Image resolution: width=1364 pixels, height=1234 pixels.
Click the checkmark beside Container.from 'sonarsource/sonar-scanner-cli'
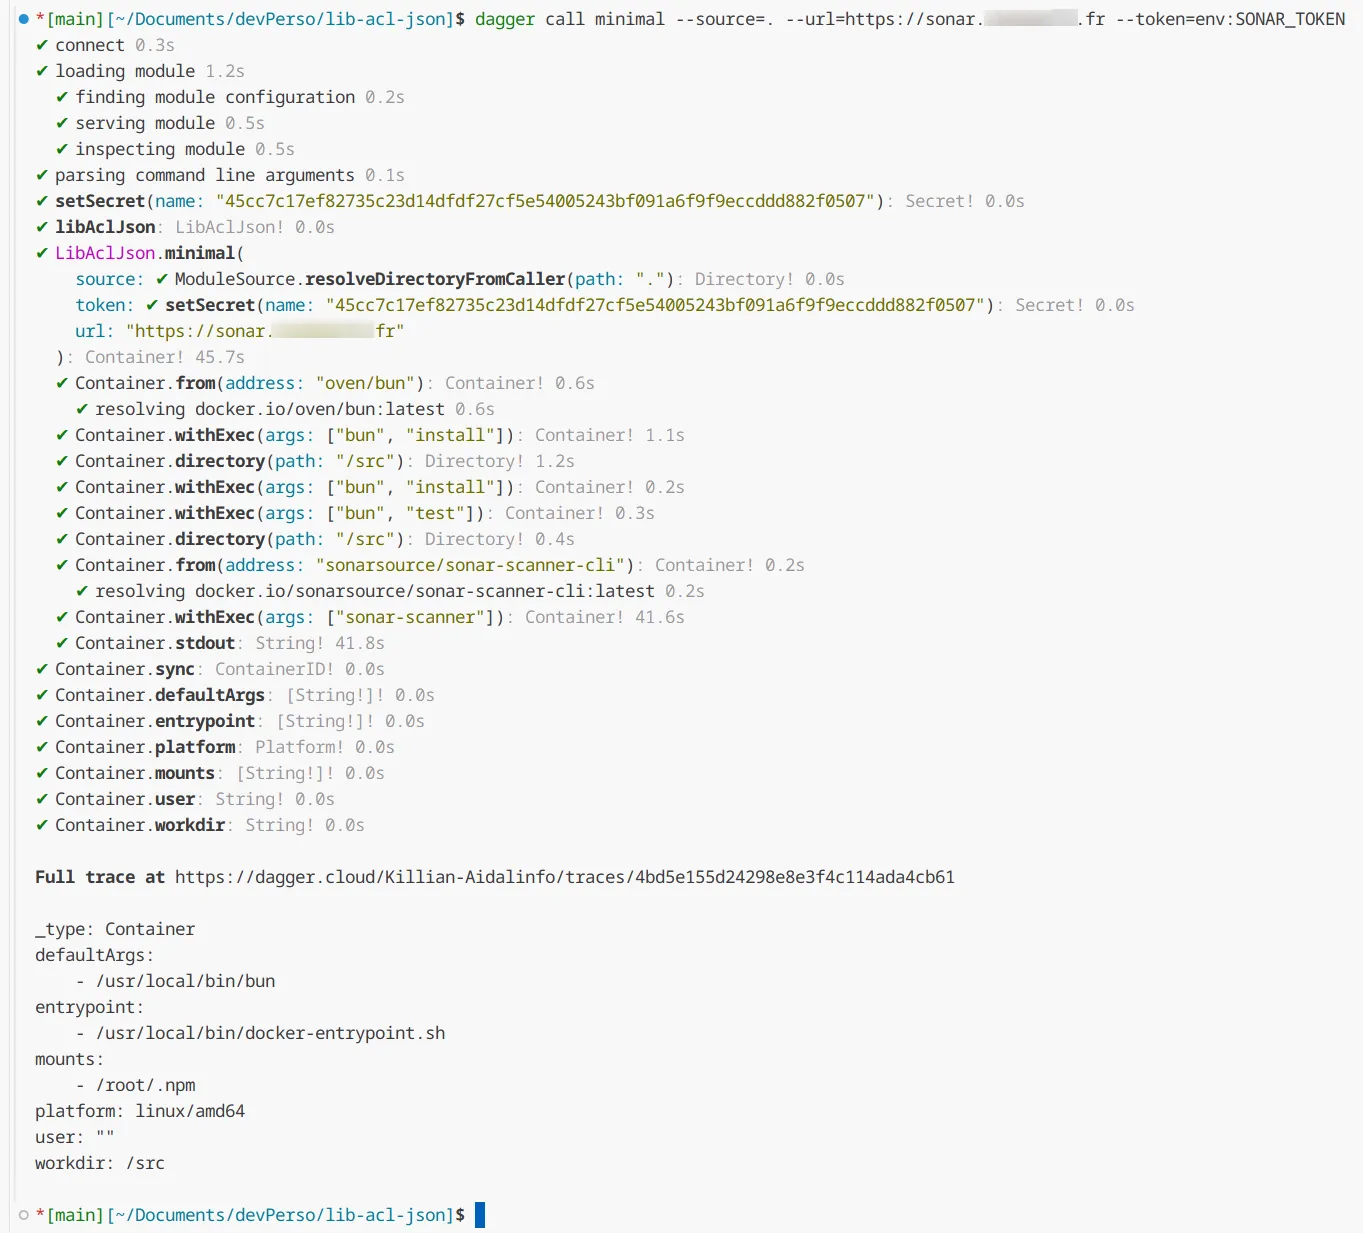62,565
